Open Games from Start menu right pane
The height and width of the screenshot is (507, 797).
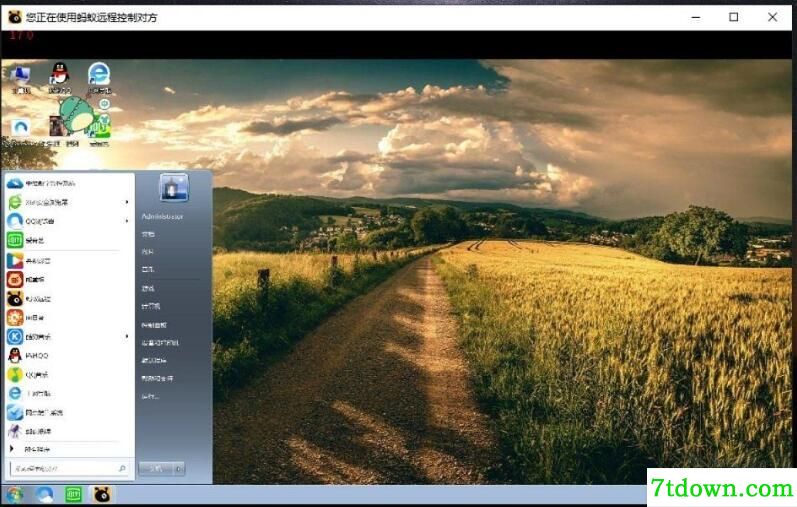[148, 288]
